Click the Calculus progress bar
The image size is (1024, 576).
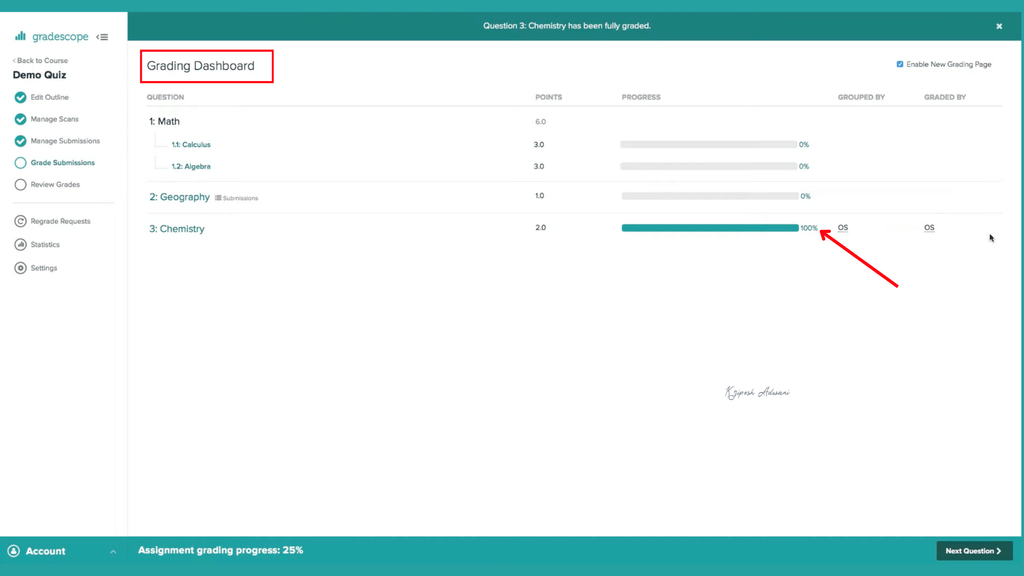coord(709,144)
